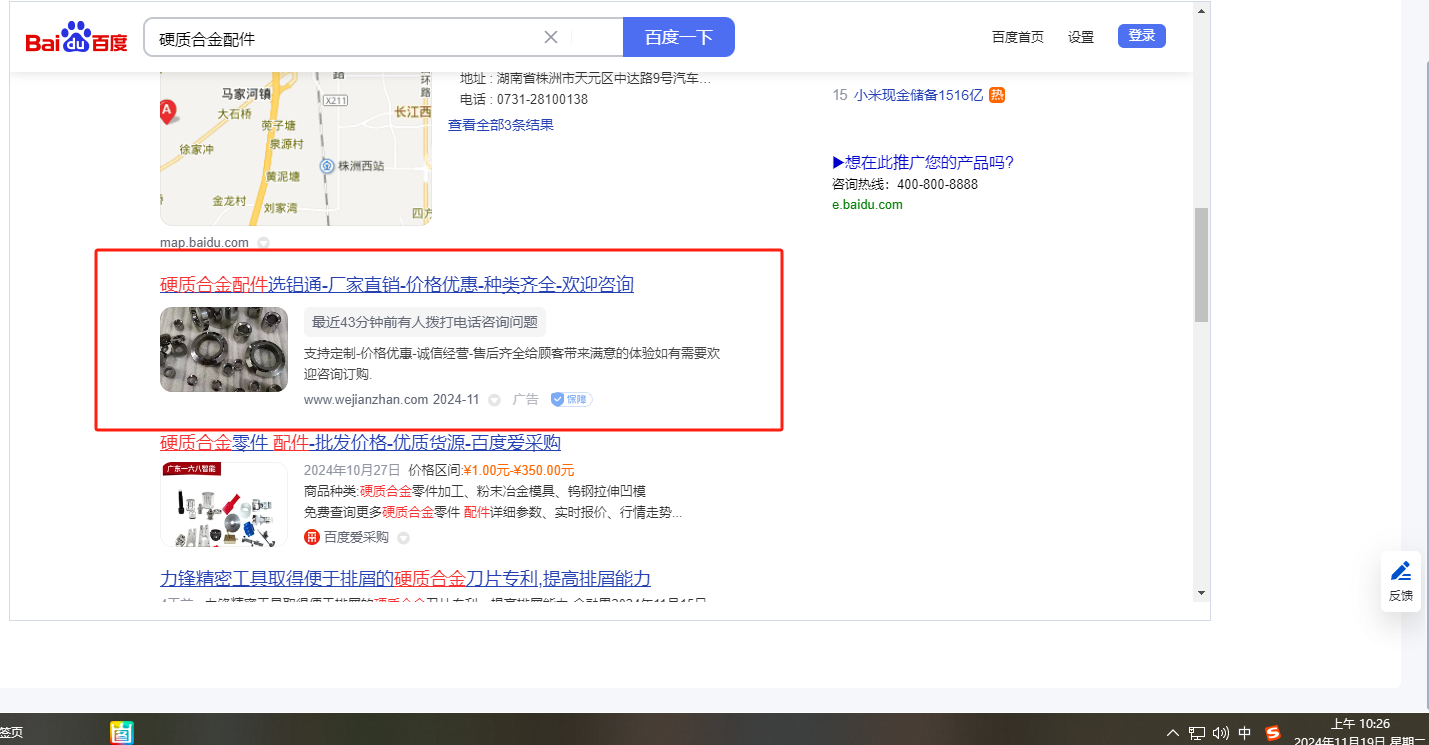Show hidden icons in the system tray

(x=1173, y=733)
